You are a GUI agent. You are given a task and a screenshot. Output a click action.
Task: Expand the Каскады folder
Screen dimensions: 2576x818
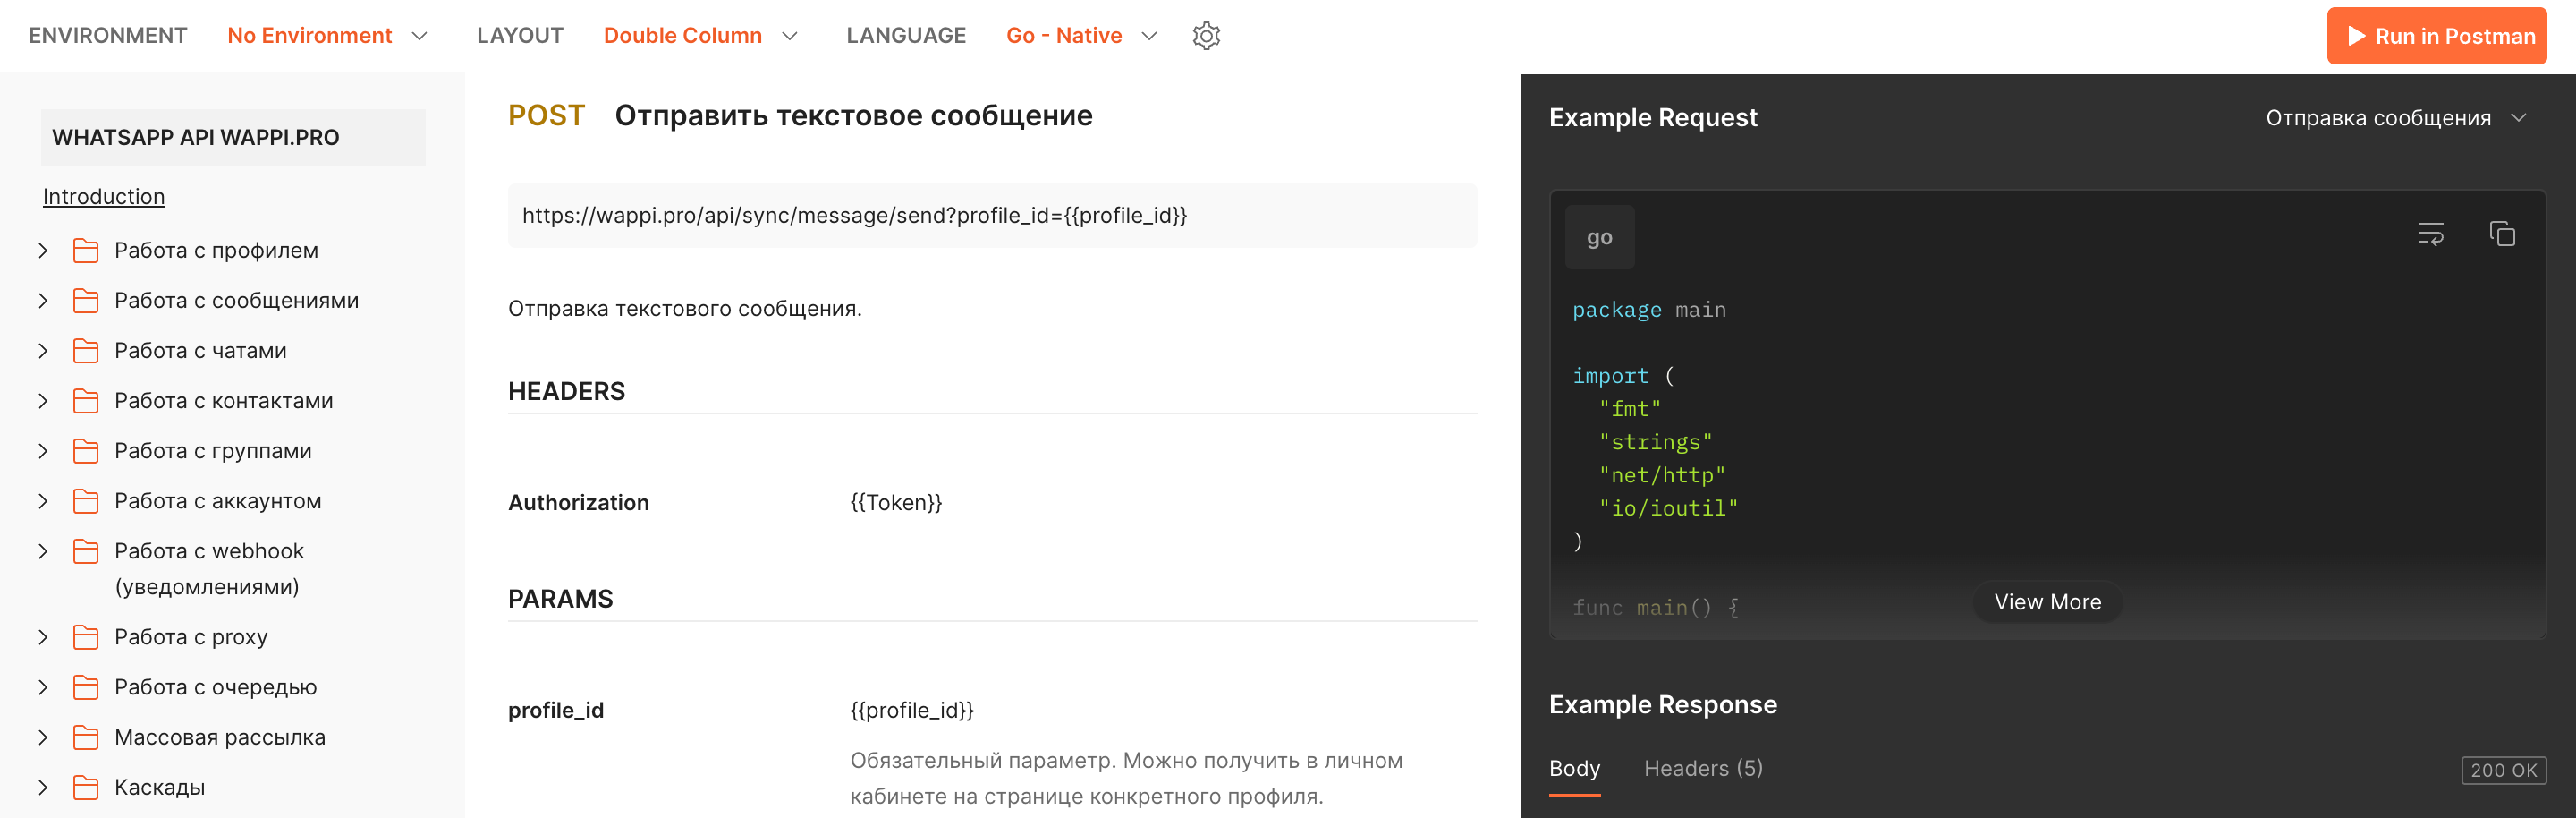click(x=43, y=787)
